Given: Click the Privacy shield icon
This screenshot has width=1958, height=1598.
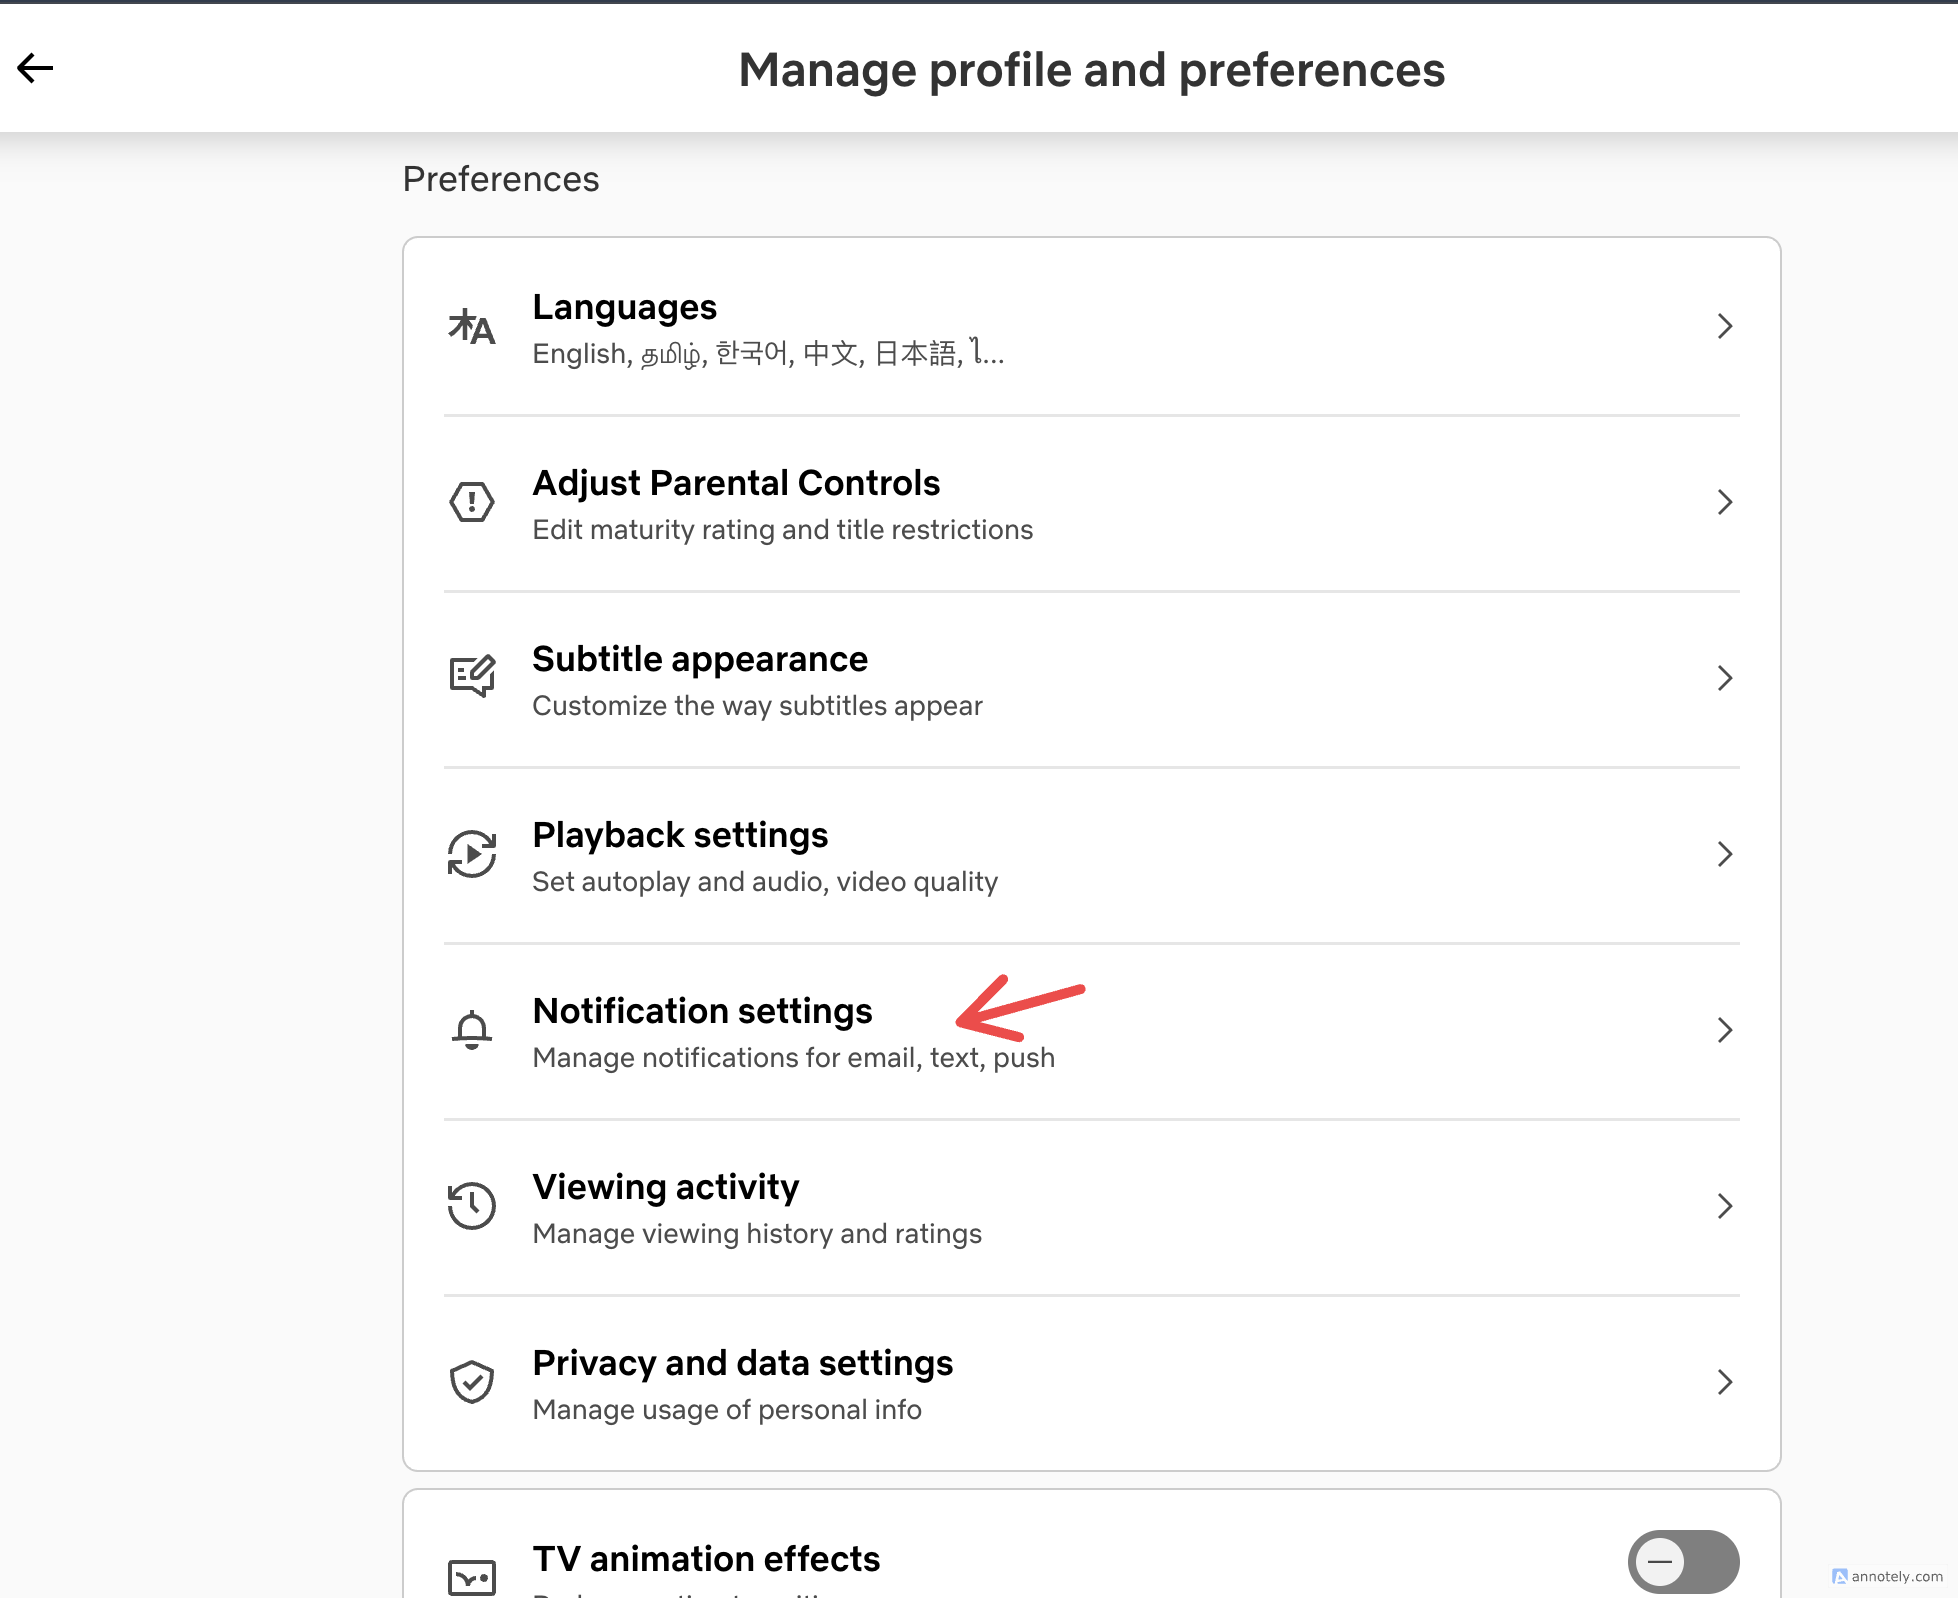Looking at the screenshot, I should pos(471,1382).
